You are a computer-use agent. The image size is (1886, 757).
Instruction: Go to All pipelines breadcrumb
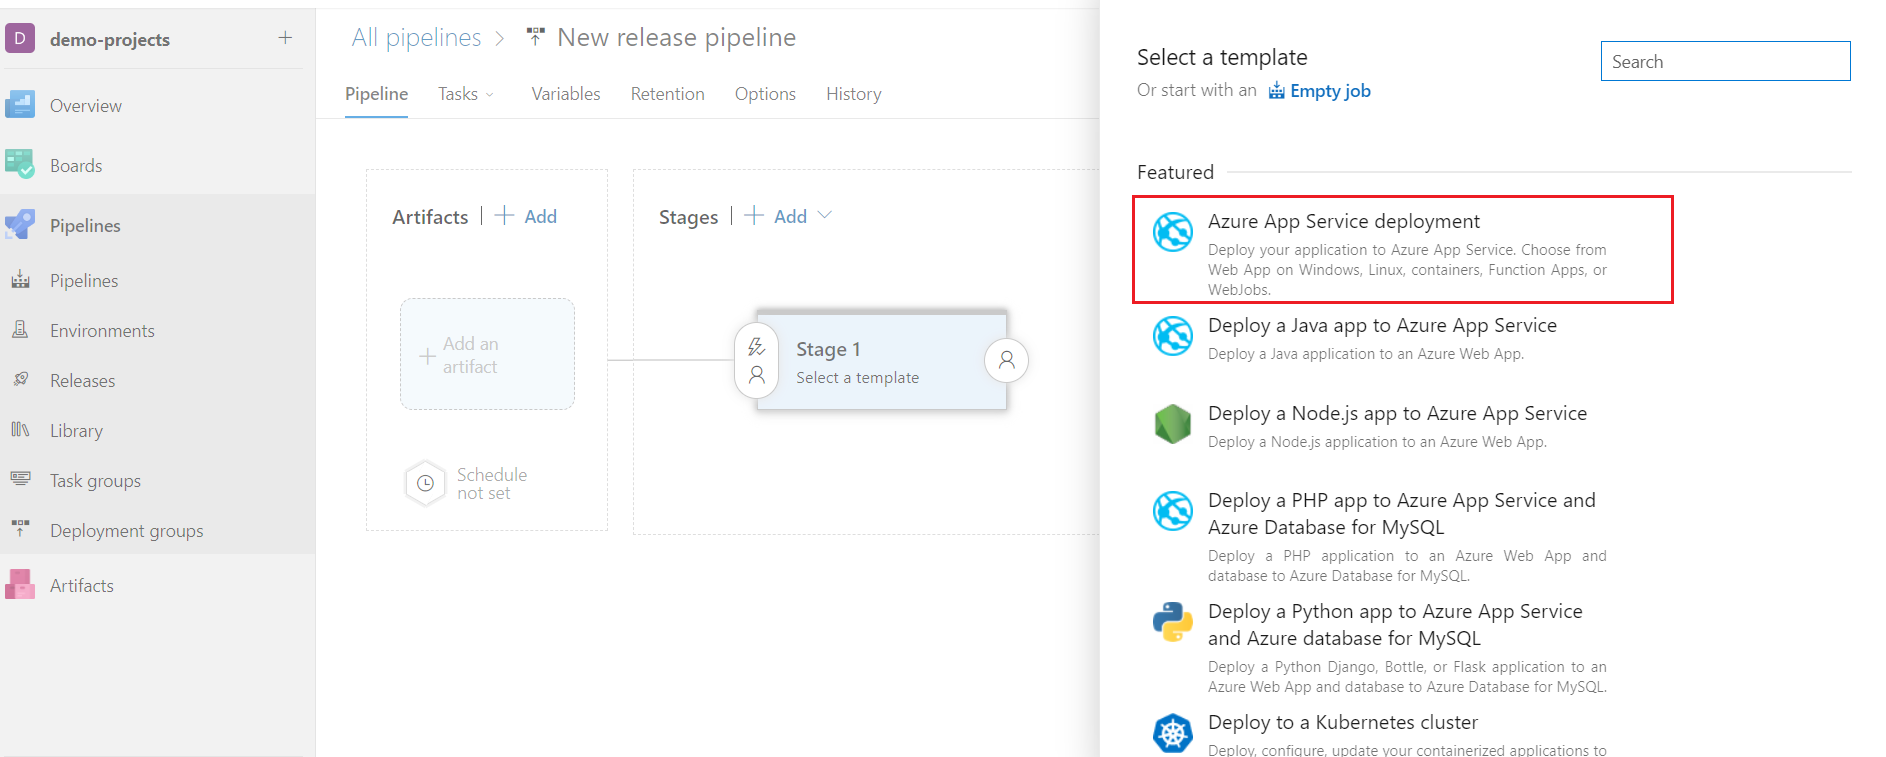416,38
